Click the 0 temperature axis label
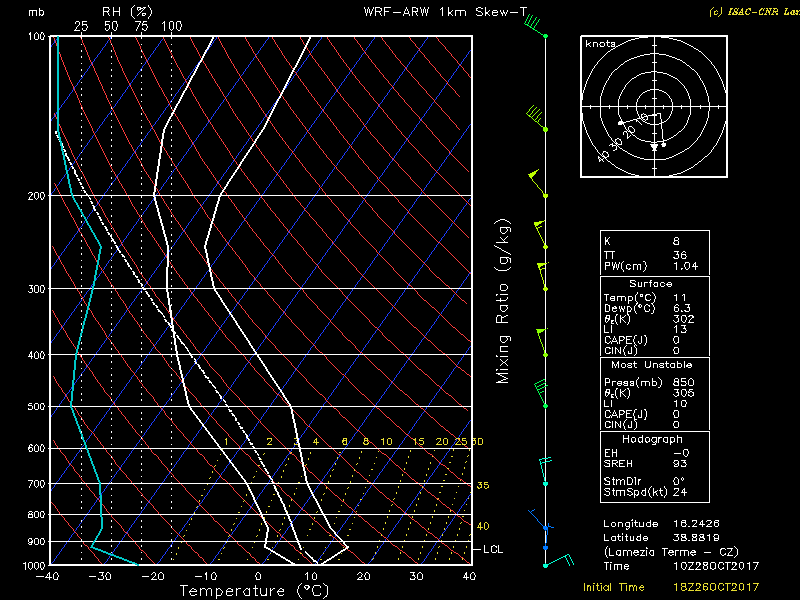The height and width of the screenshot is (600, 800). [x=258, y=577]
